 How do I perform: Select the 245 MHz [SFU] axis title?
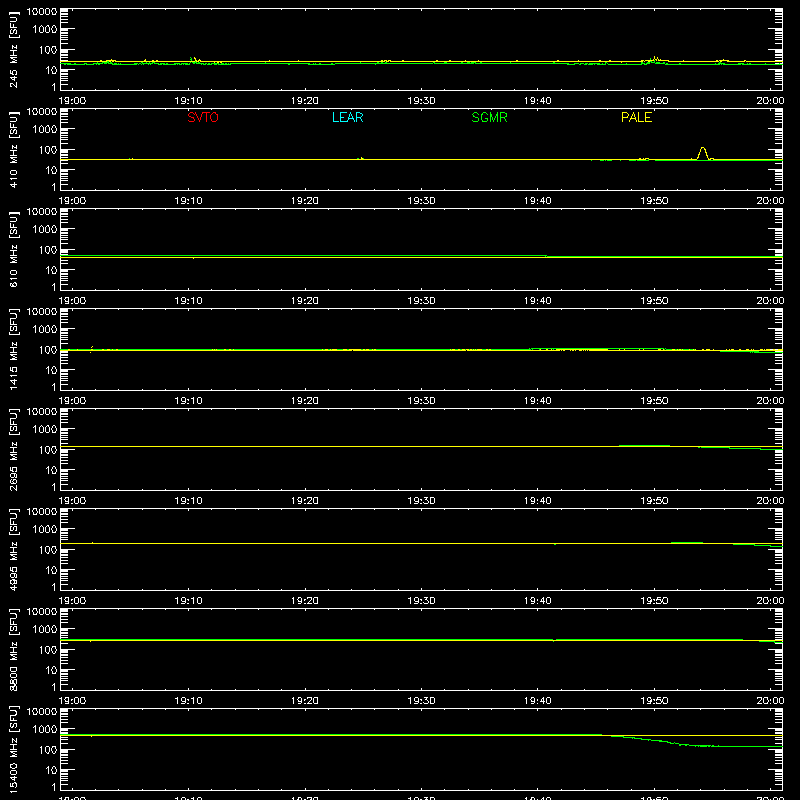13,49
